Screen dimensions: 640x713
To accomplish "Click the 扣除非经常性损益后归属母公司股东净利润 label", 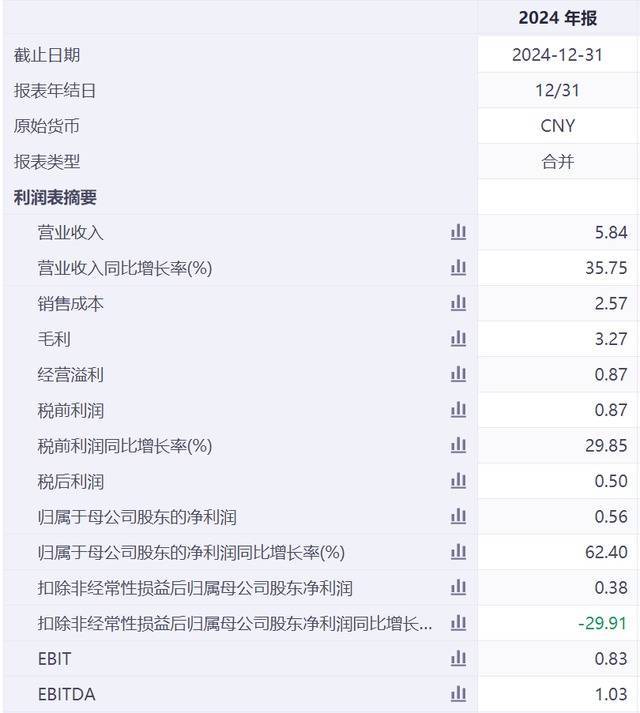I will point(195,588).
